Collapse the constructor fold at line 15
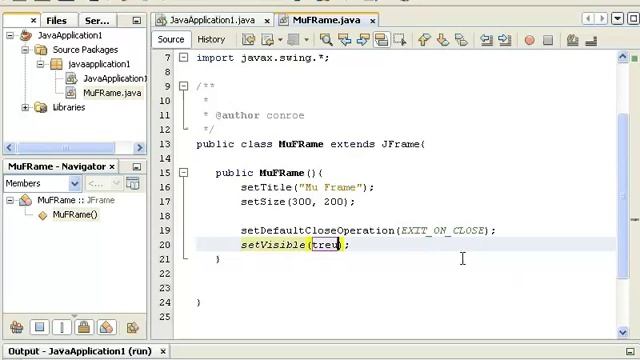Screen dimensions: 640x360 (x=184, y=173)
